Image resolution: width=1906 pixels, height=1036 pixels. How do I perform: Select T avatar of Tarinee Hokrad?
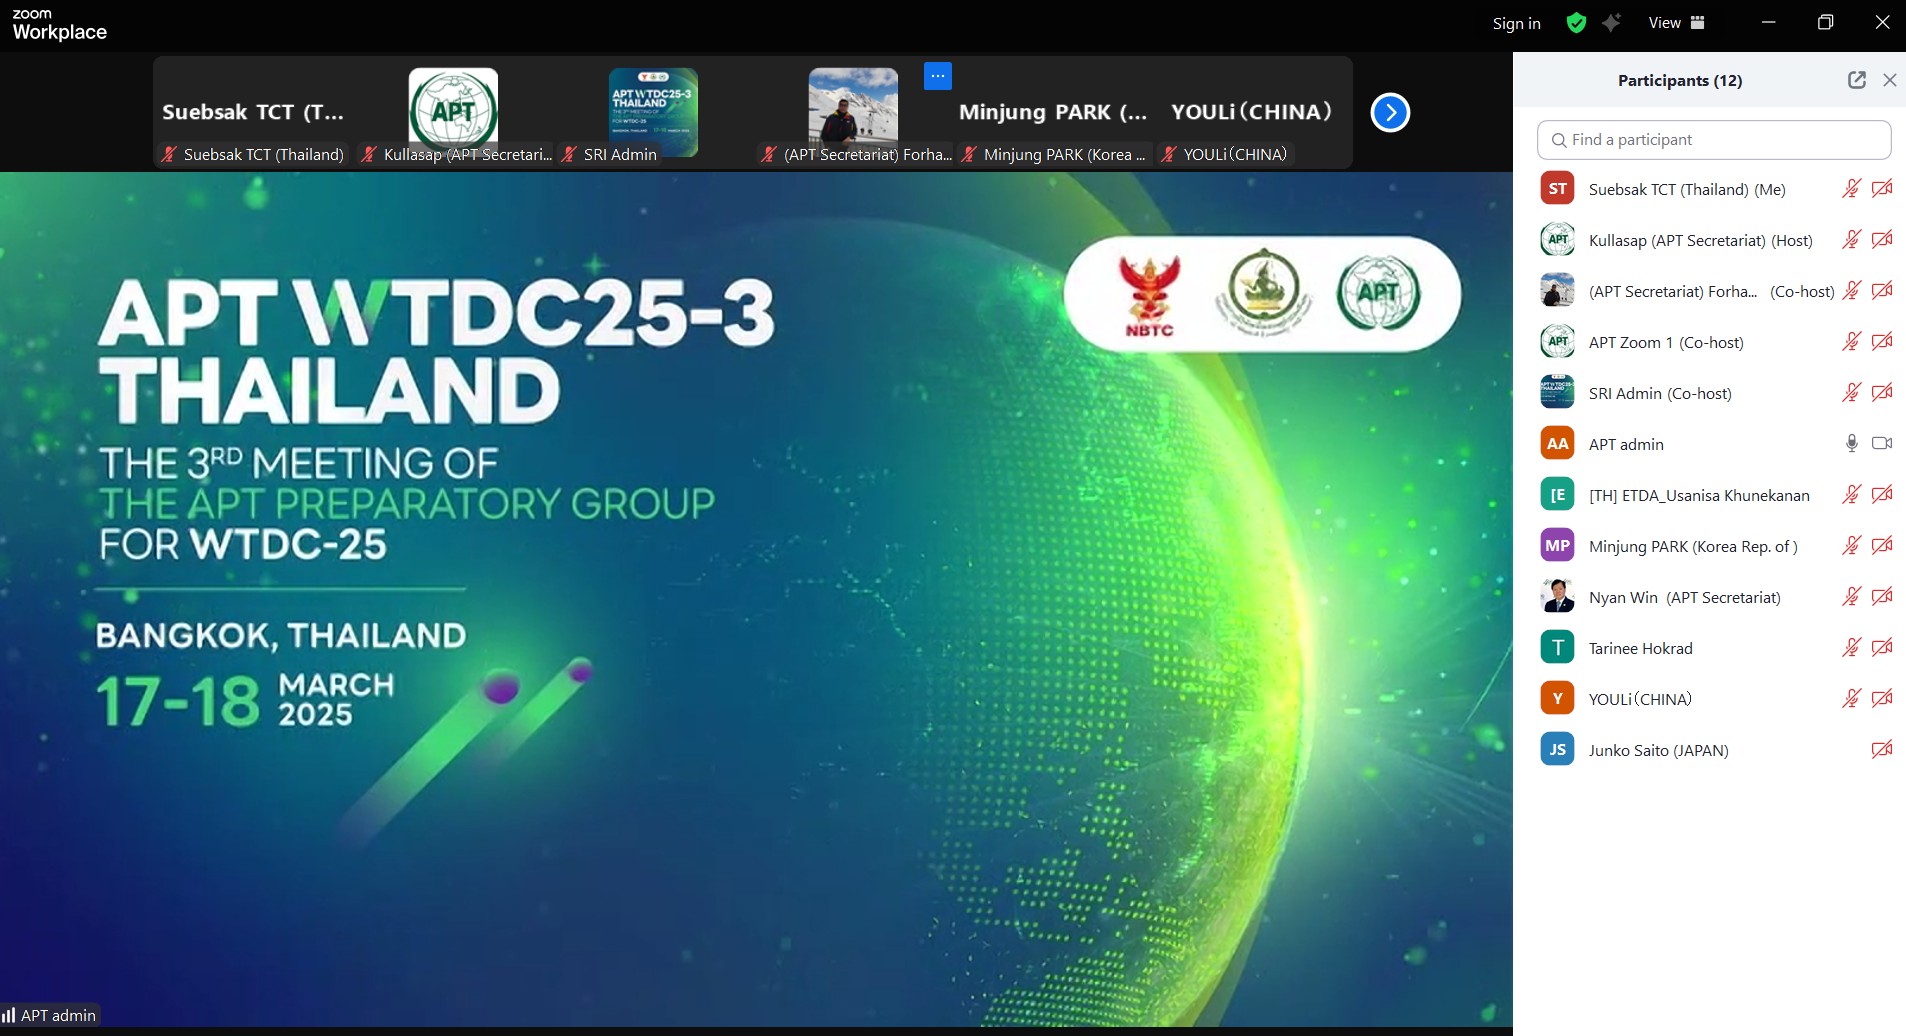[x=1557, y=647]
